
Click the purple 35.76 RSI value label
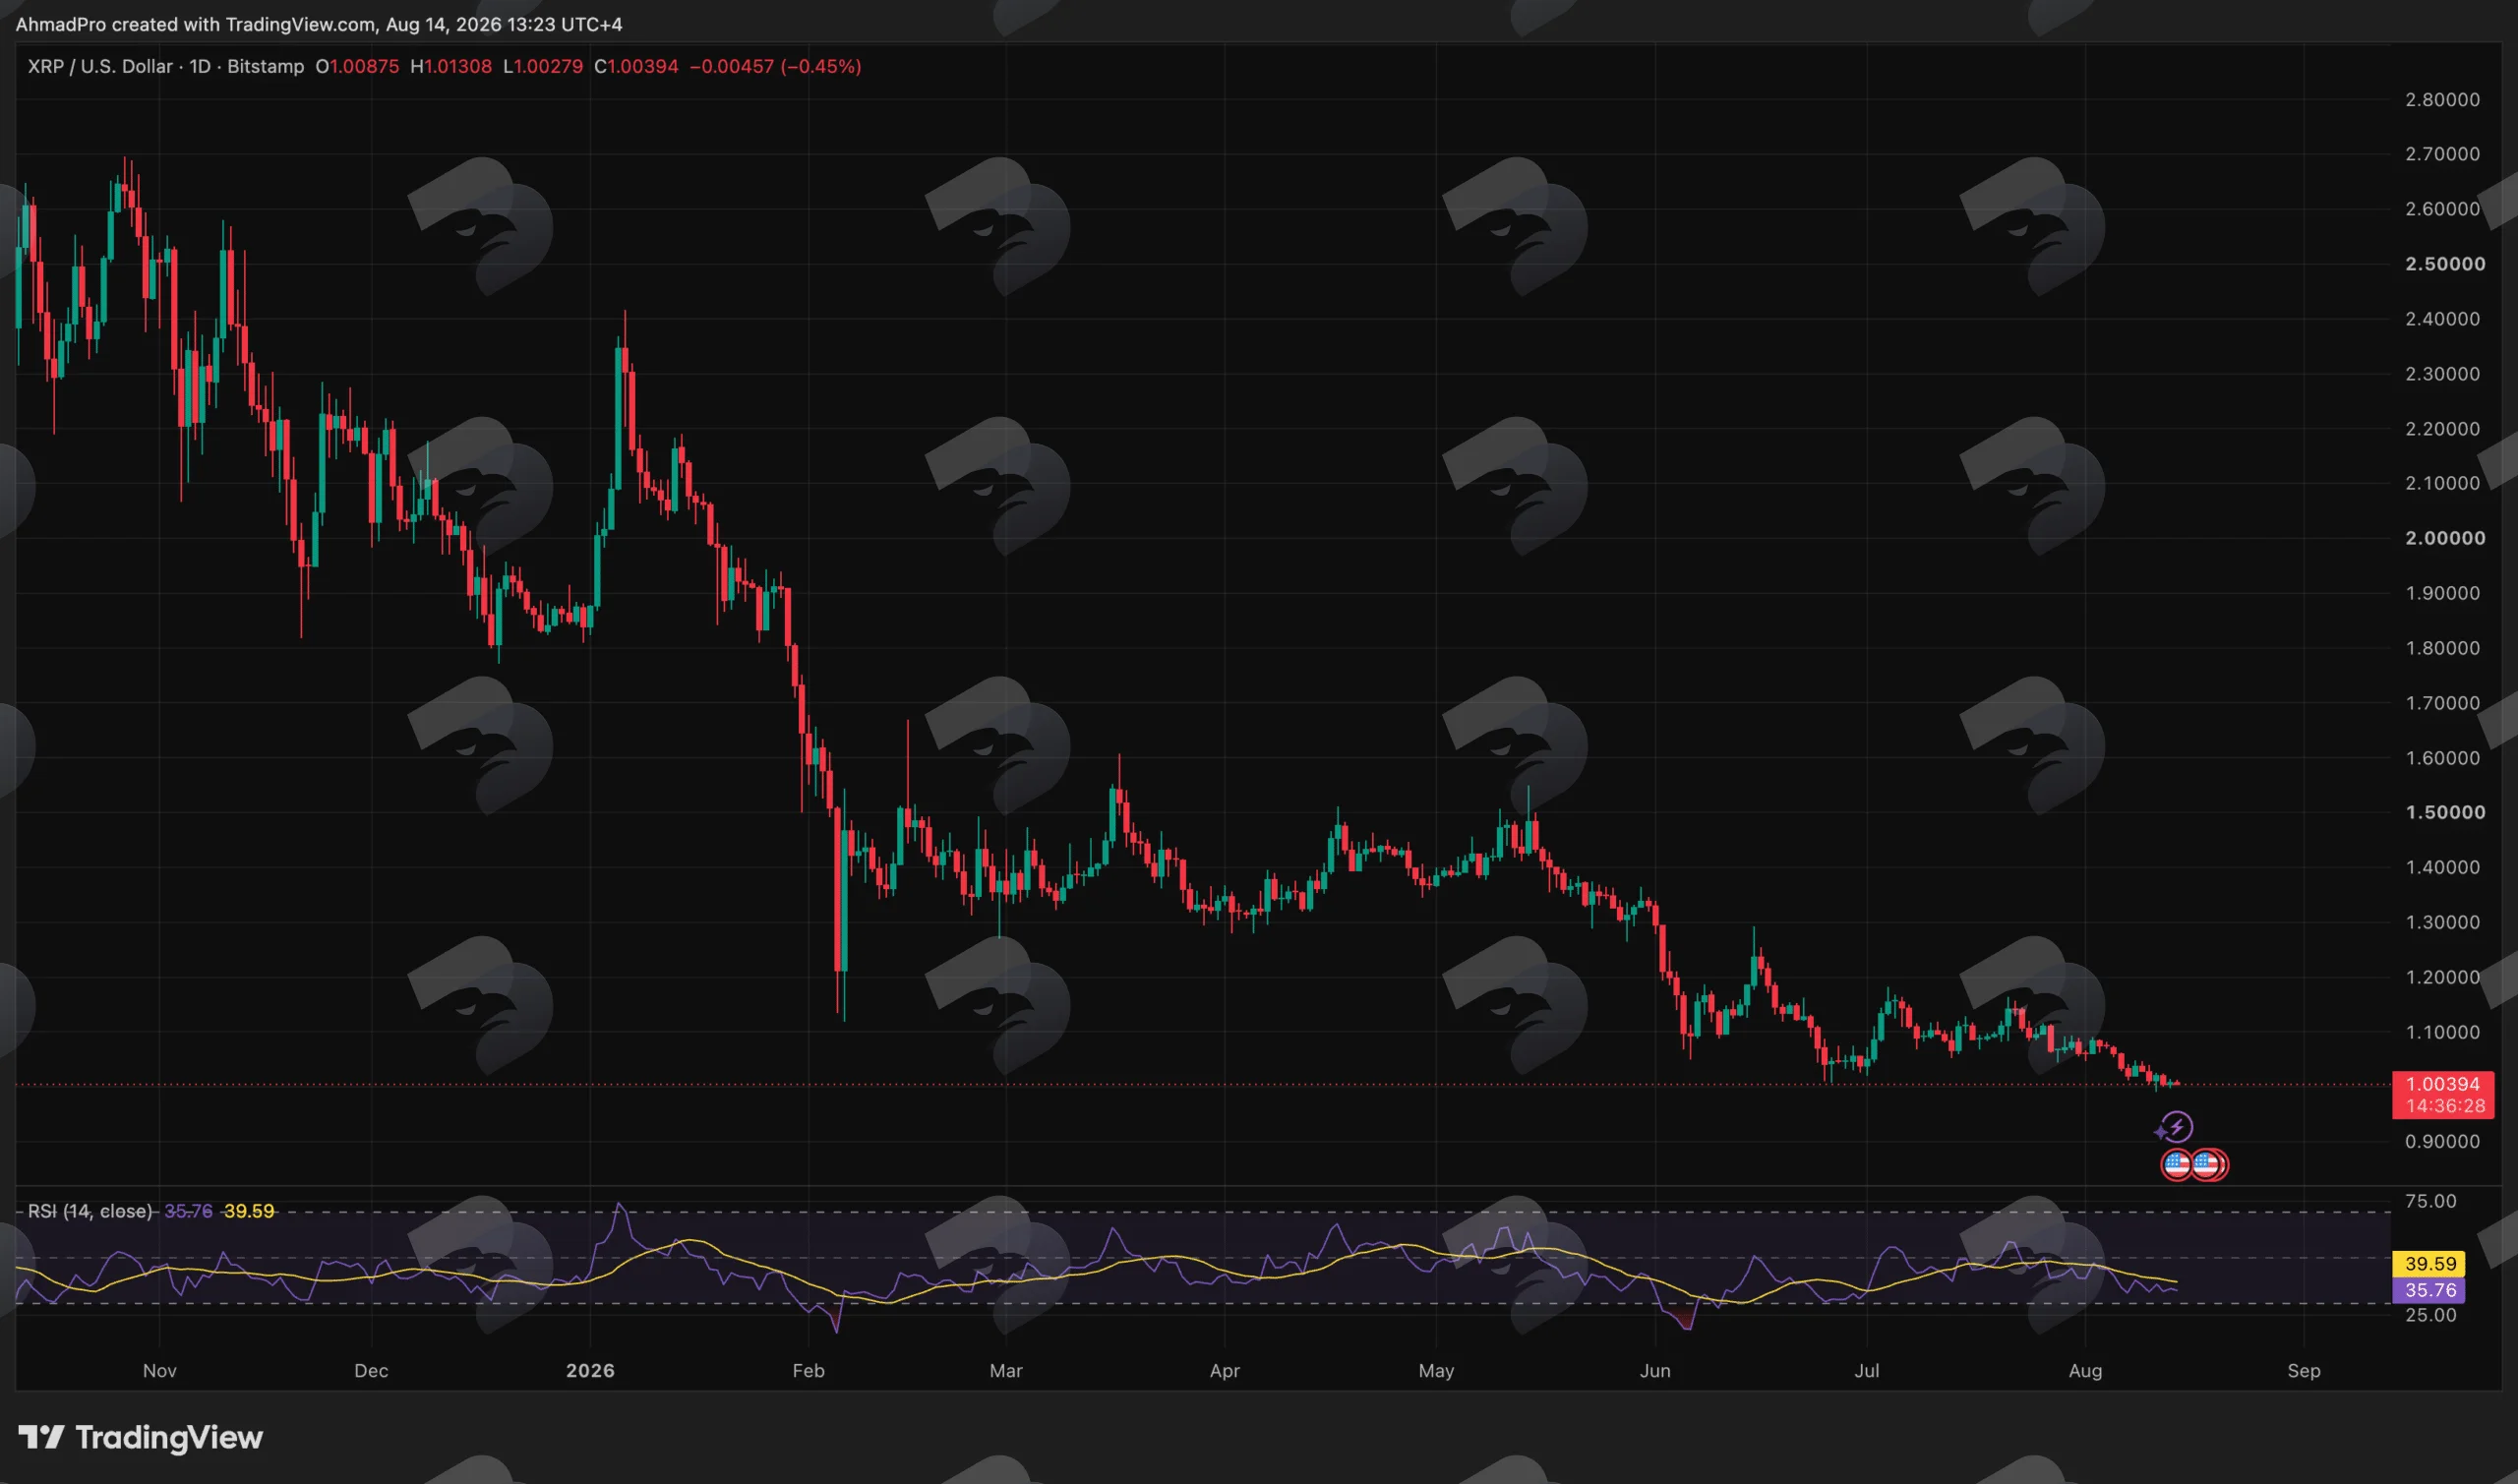click(2430, 1290)
